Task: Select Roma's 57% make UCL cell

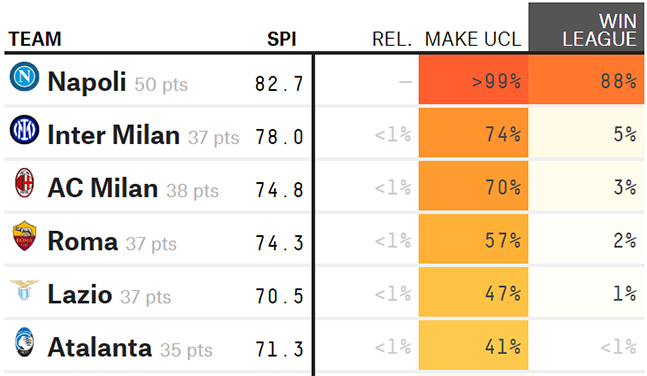Action: click(473, 239)
